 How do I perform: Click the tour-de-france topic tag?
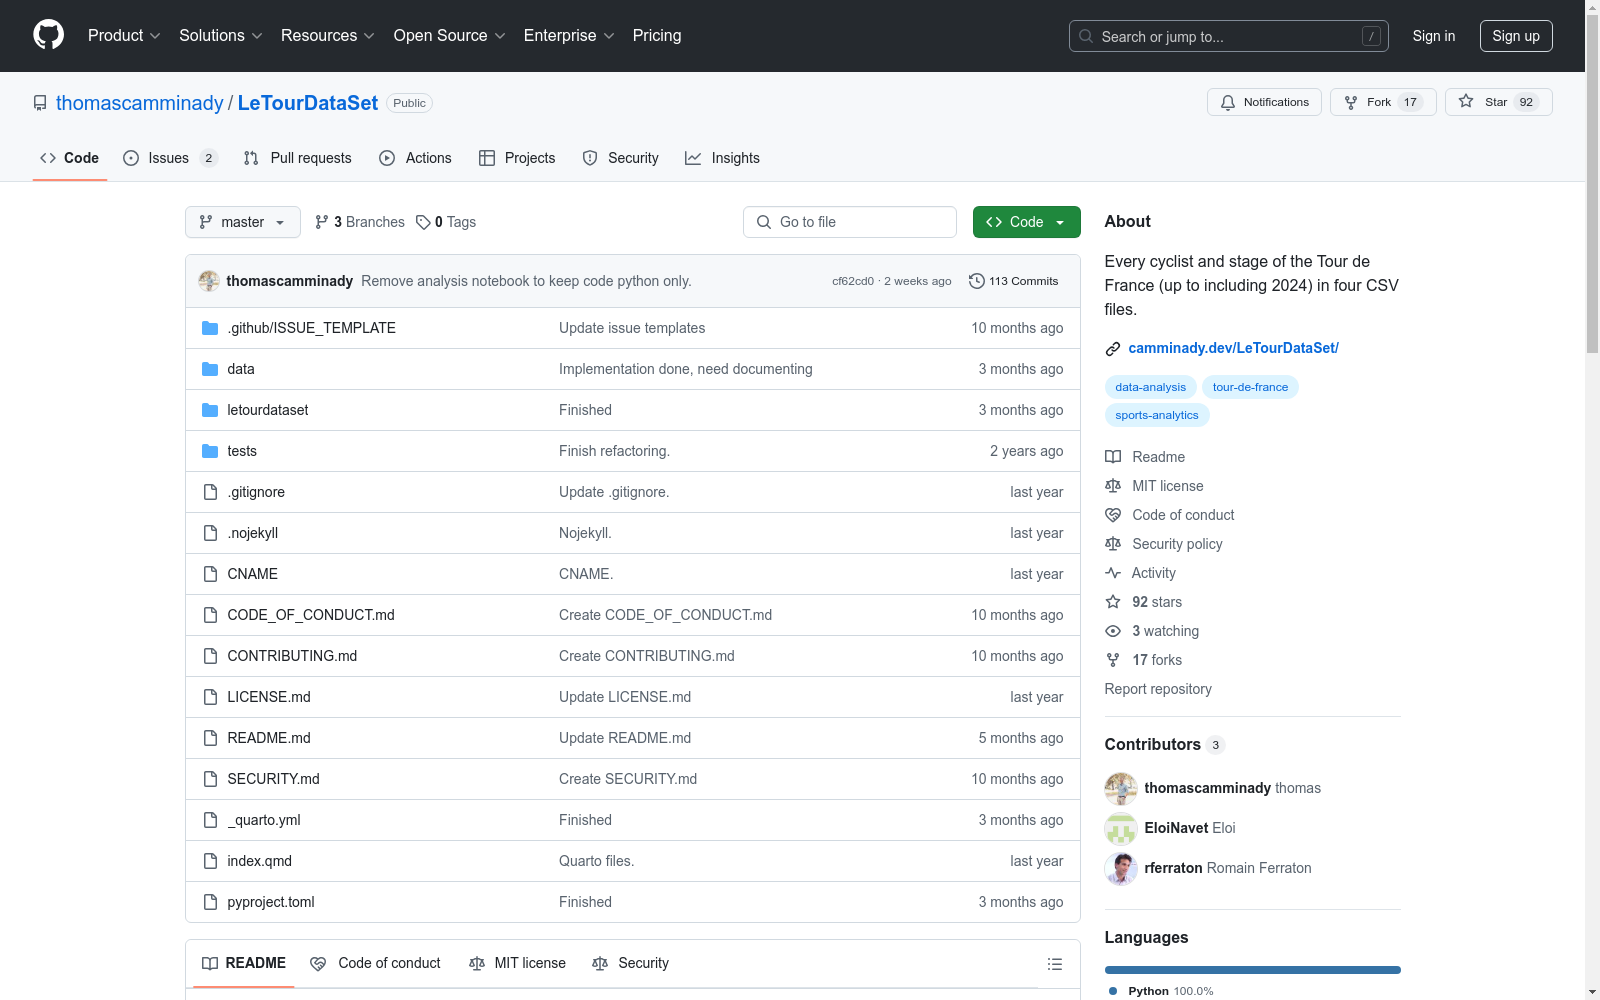[1250, 387]
